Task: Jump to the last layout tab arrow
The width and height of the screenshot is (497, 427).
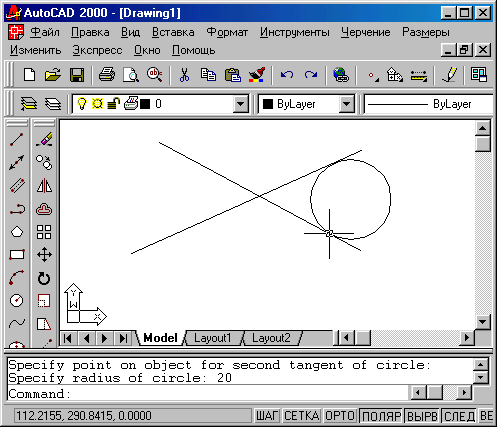Action: pos(123,339)
